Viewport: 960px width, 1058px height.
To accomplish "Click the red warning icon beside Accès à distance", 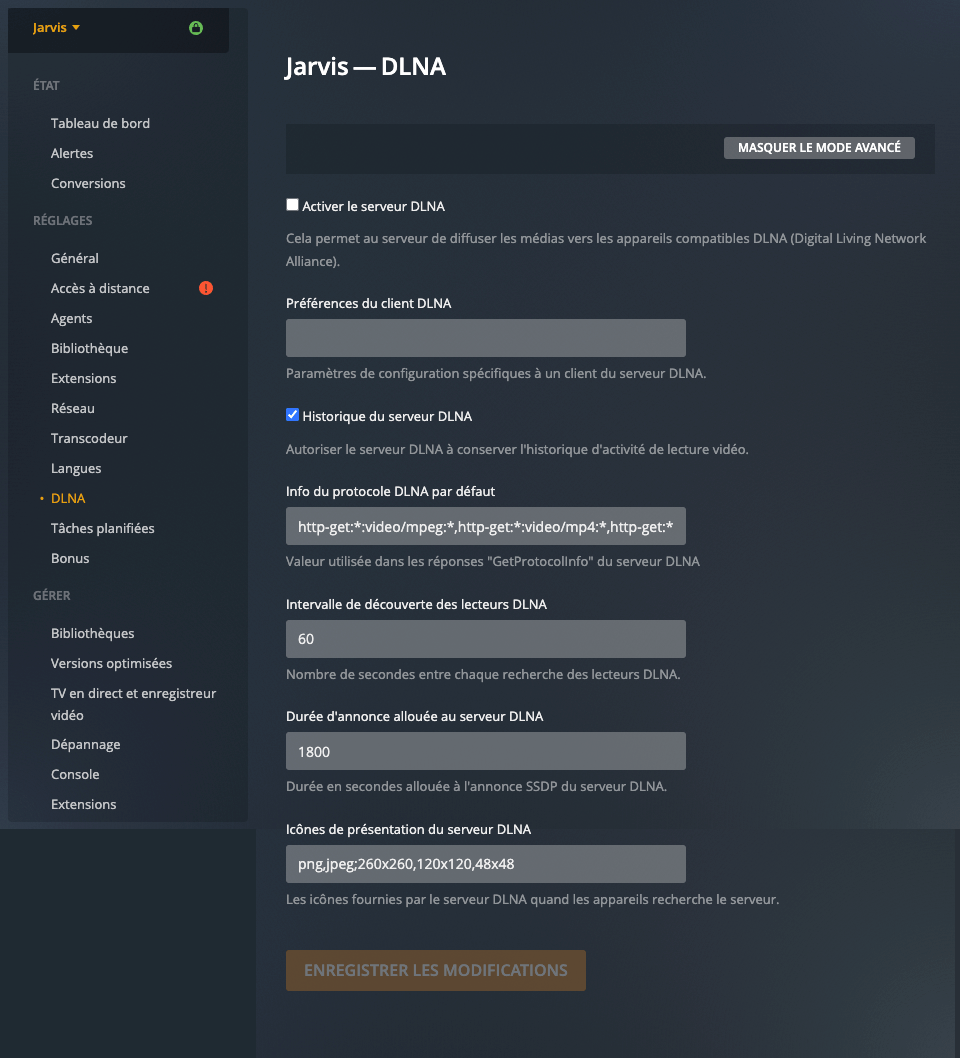I will pos(206,288).
